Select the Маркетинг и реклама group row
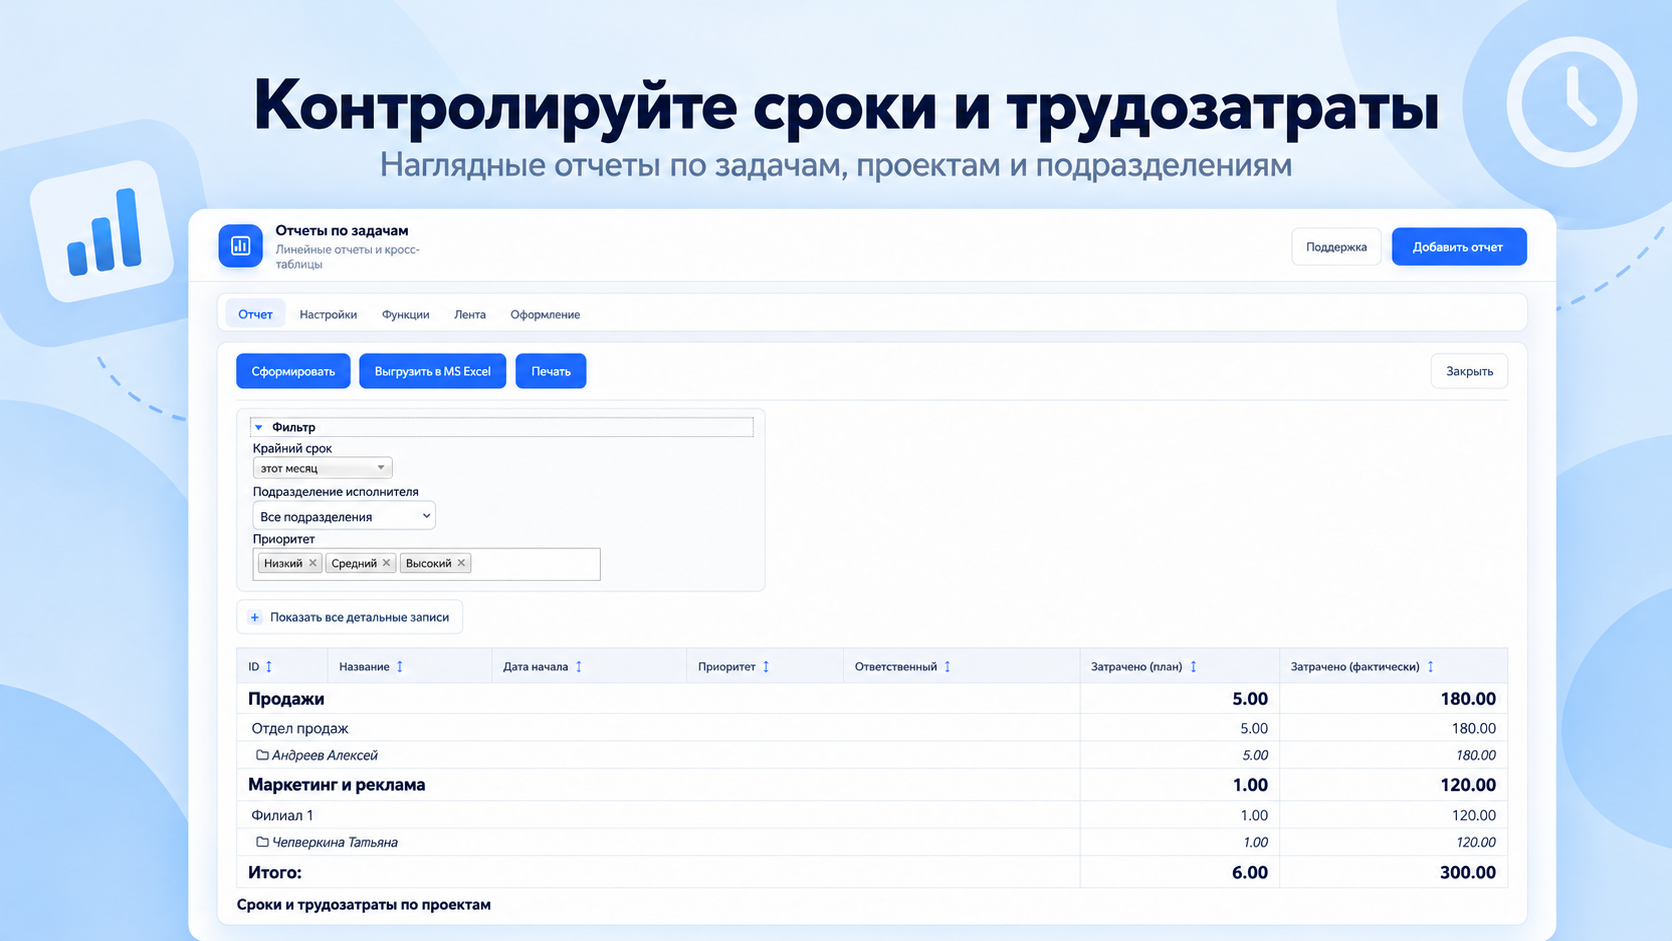The width and height of the screenshot is (1672, 941). (x=872, y=785)
